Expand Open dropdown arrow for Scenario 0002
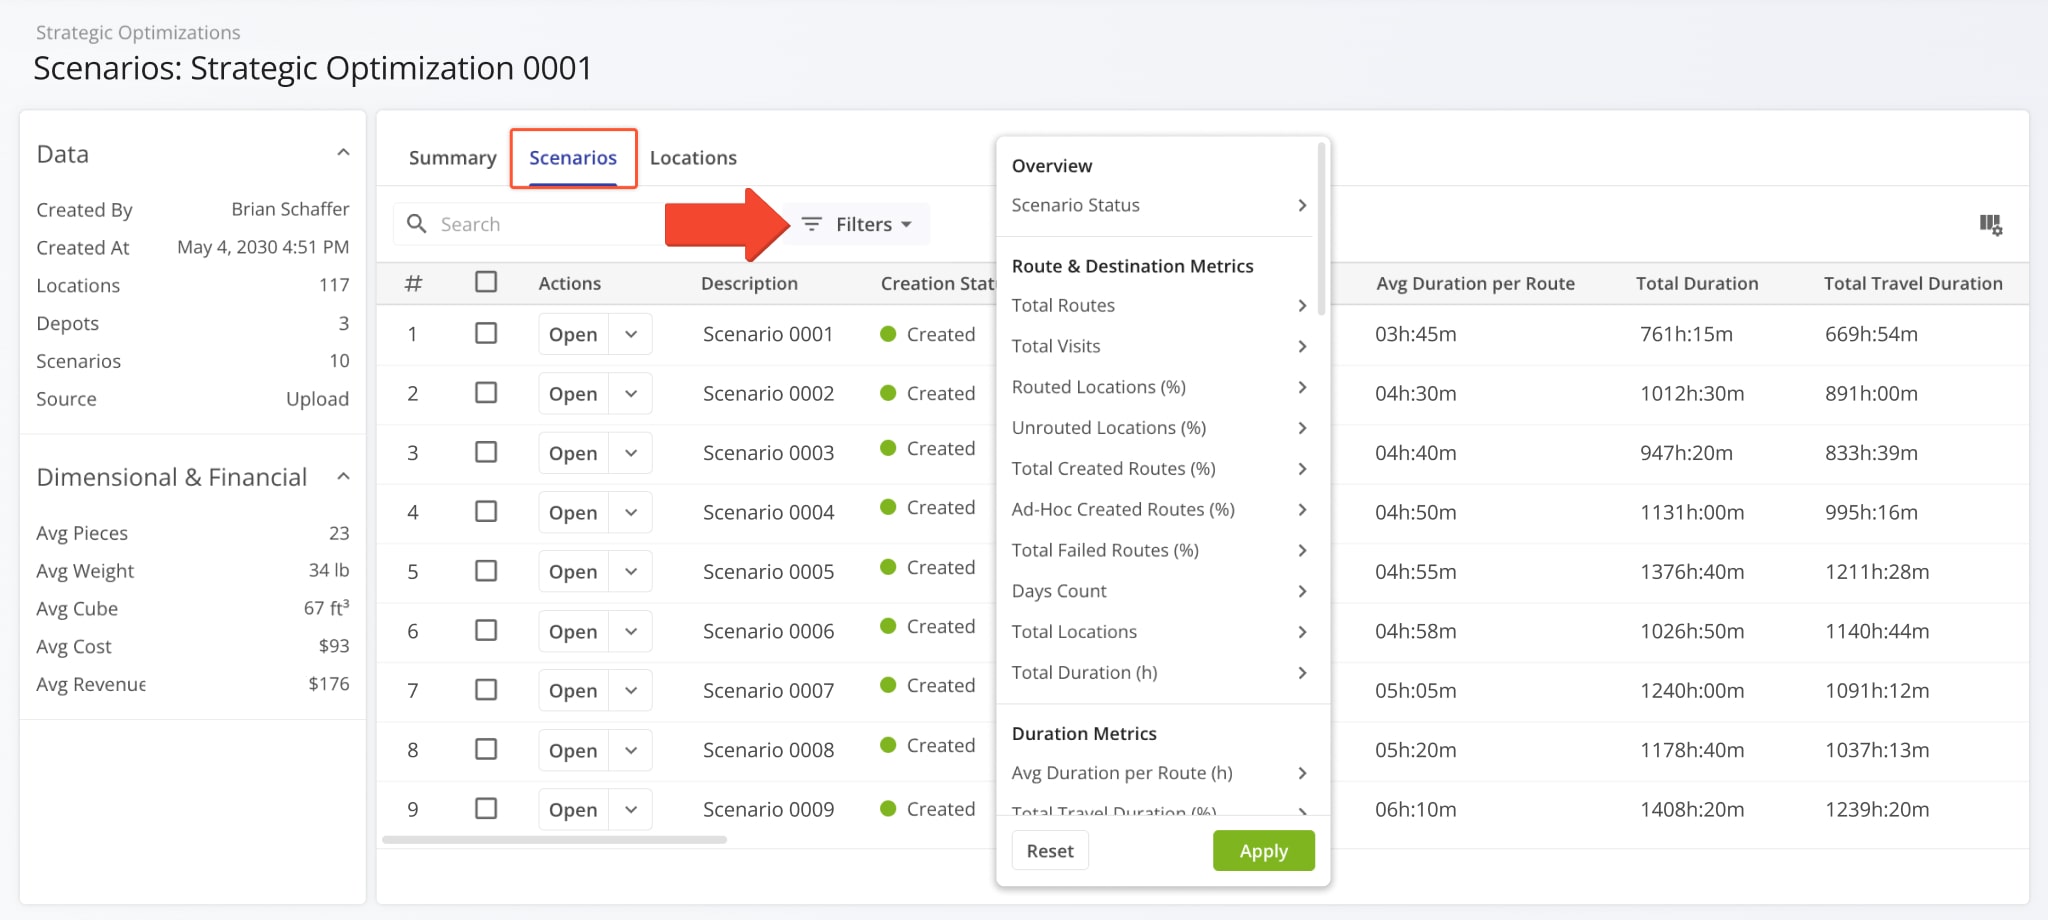The width and height of the screenshot is (2048, 920). (x=631, y=394)
